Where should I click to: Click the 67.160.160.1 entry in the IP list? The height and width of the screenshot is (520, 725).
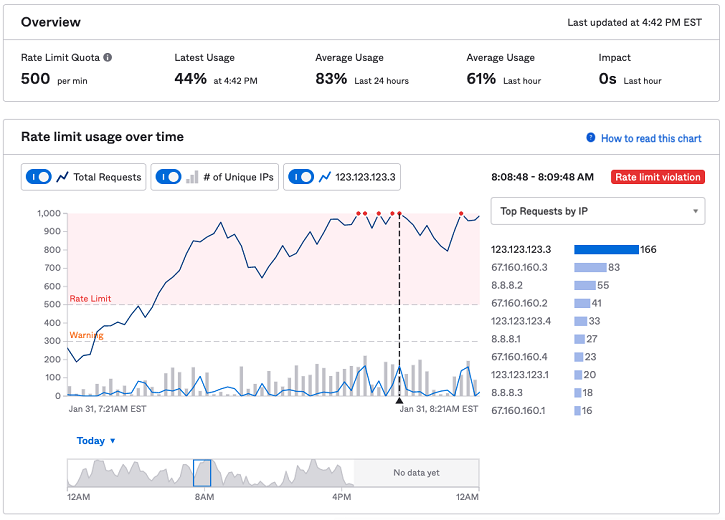(x=519, y=411)
